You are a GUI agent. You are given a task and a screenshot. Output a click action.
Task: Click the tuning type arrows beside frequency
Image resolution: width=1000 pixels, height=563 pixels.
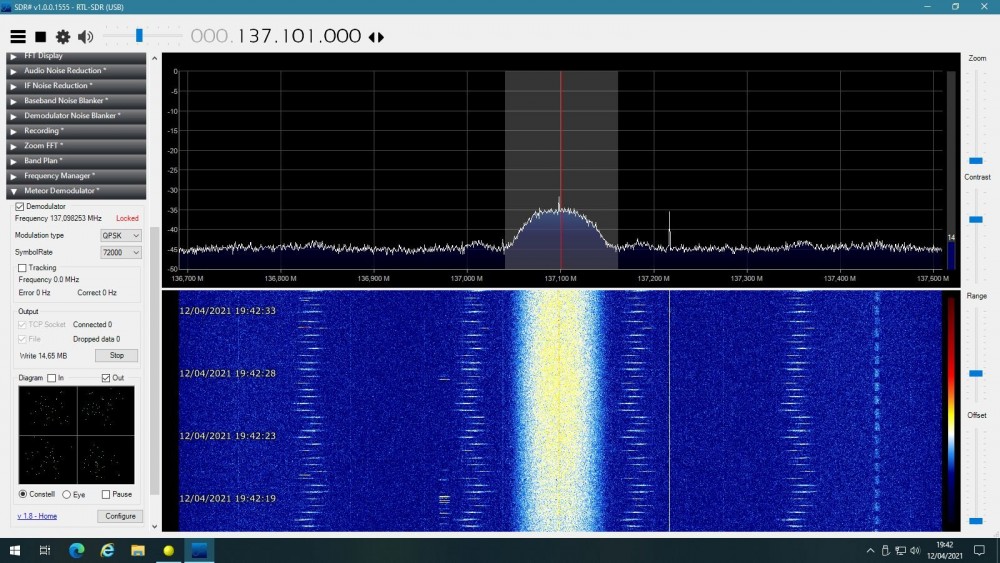pos(376,37)
